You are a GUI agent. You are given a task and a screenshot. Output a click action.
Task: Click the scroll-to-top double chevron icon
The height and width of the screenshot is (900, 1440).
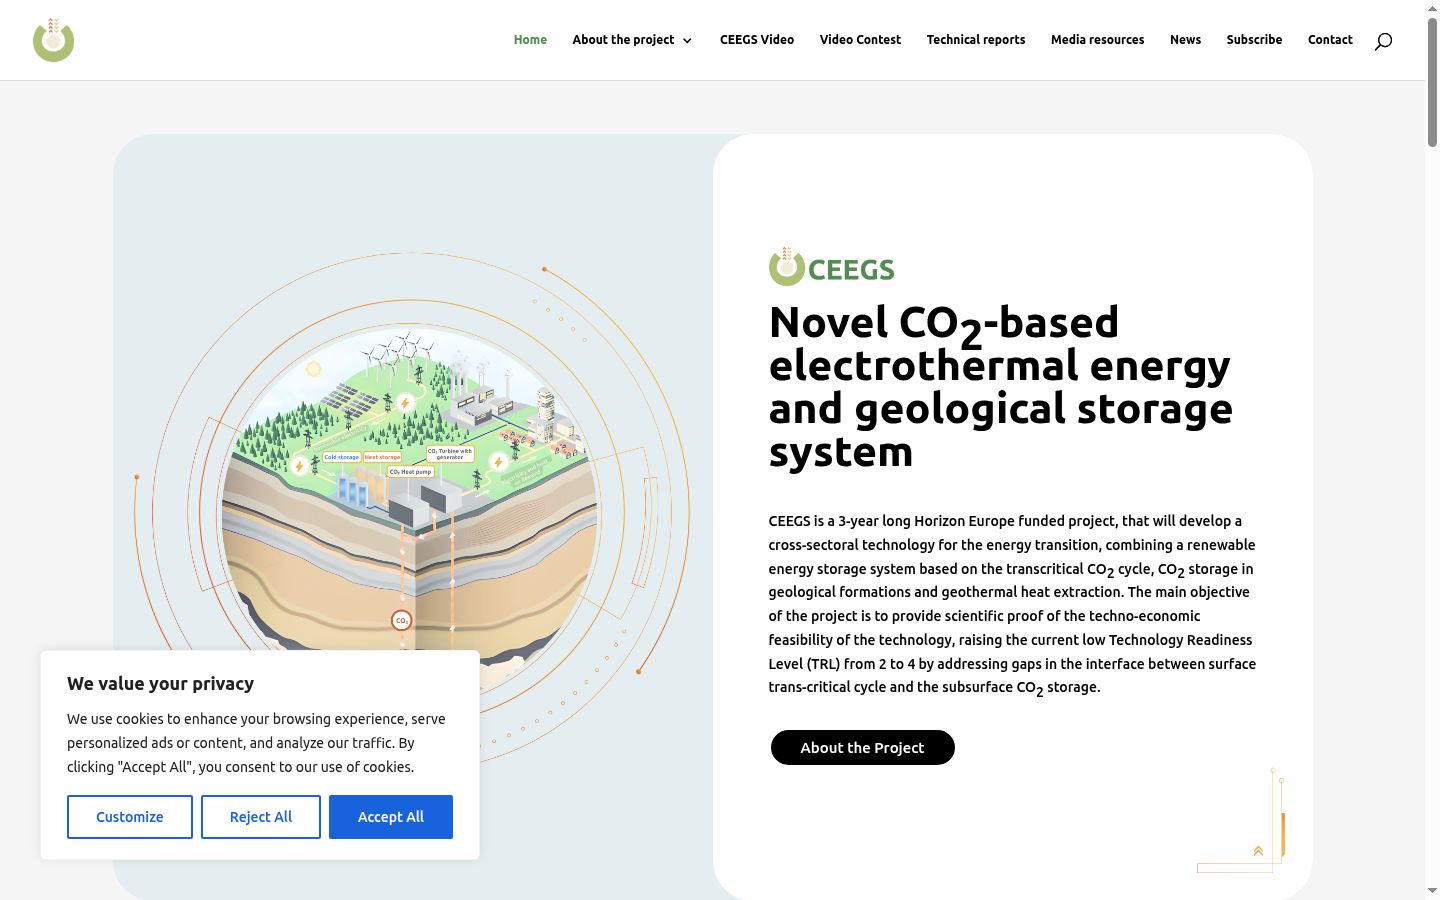(1258, 851)
